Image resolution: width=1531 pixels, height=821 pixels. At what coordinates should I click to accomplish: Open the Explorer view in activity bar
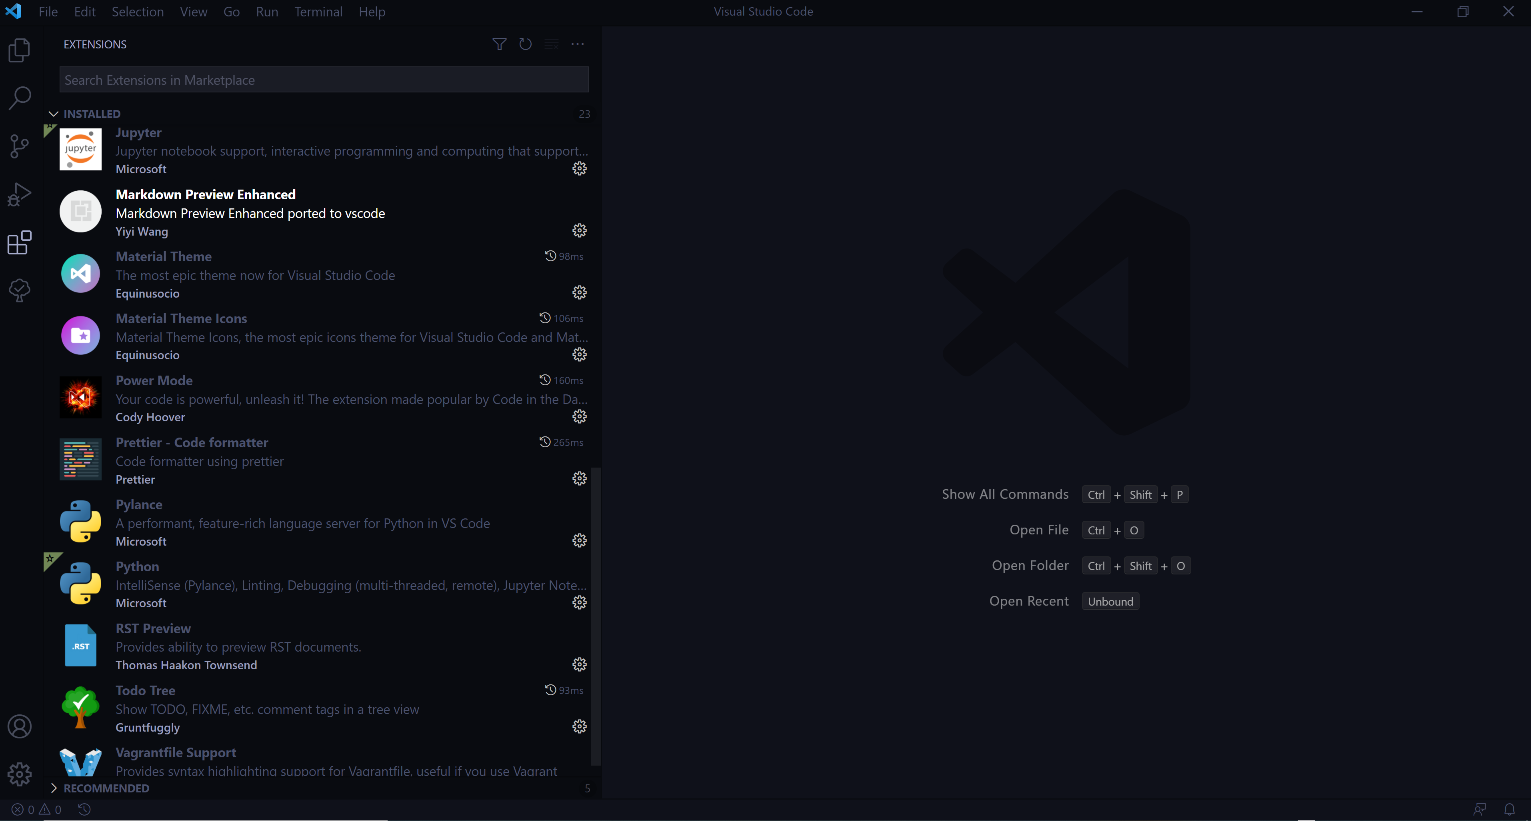[x=19, y=50]
